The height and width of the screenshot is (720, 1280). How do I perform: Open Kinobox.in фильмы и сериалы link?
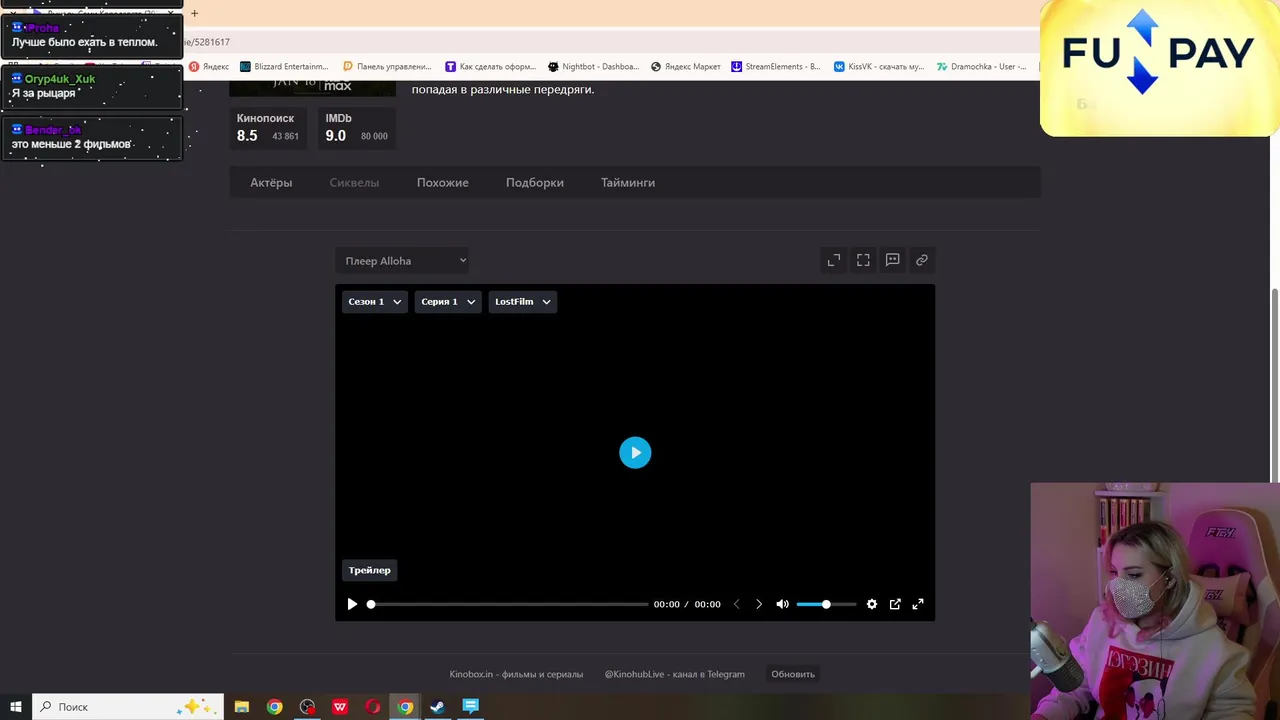click(516, 674)
